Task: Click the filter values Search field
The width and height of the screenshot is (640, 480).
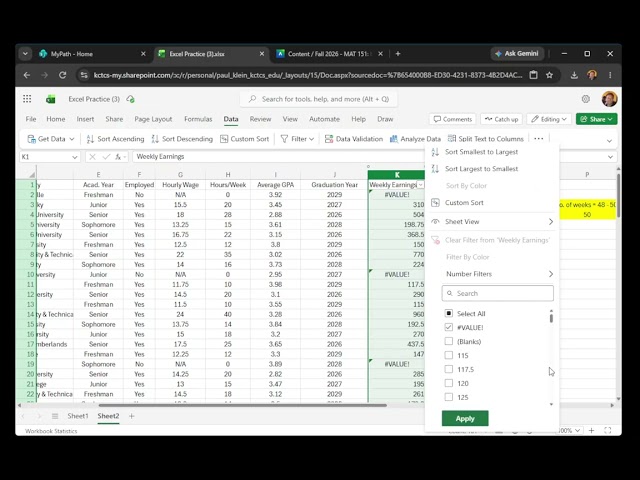Action: pyautogui.click(x=498, y=293)
